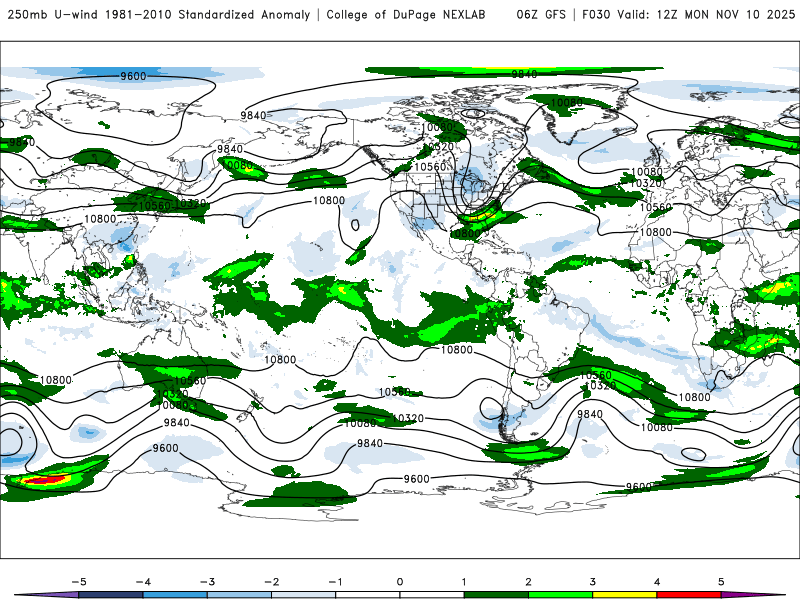Click the "-3" colorbar tick label

click(x=207, y=582)
